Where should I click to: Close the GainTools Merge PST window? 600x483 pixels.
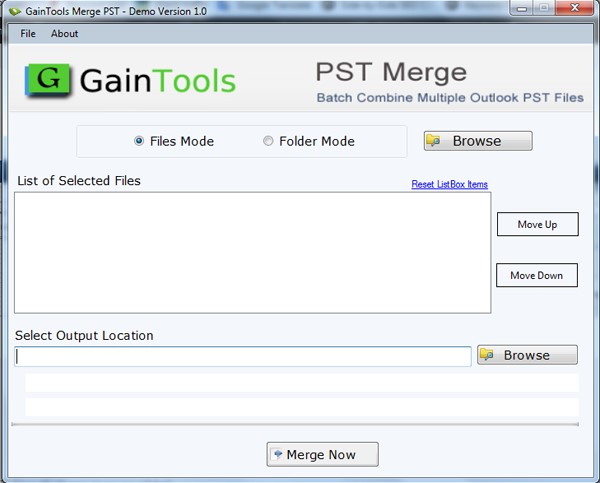(x=574, y=8)
